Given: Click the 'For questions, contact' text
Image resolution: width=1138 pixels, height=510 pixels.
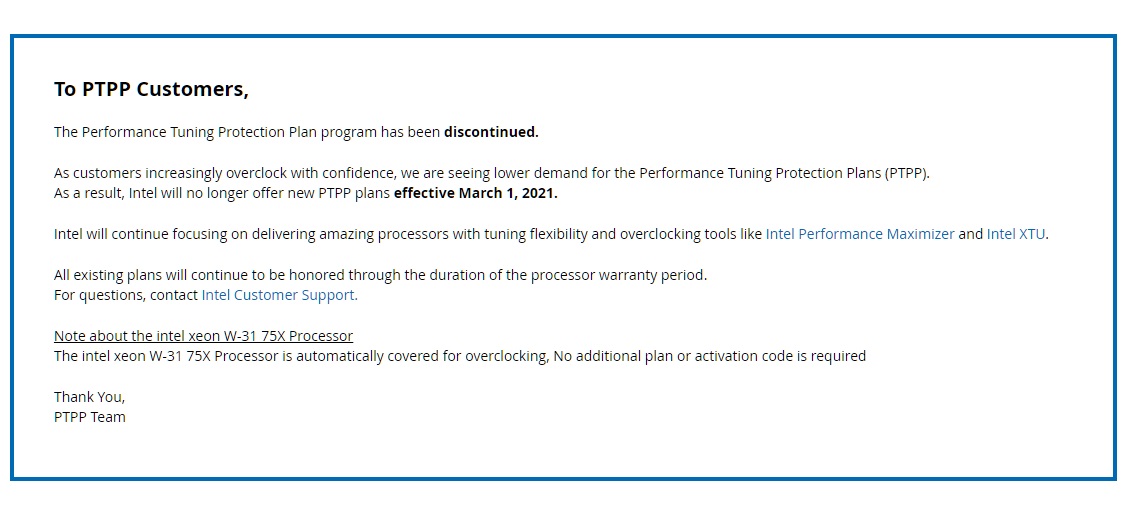Looking at the screenshot, I should (x=126, y=295).
